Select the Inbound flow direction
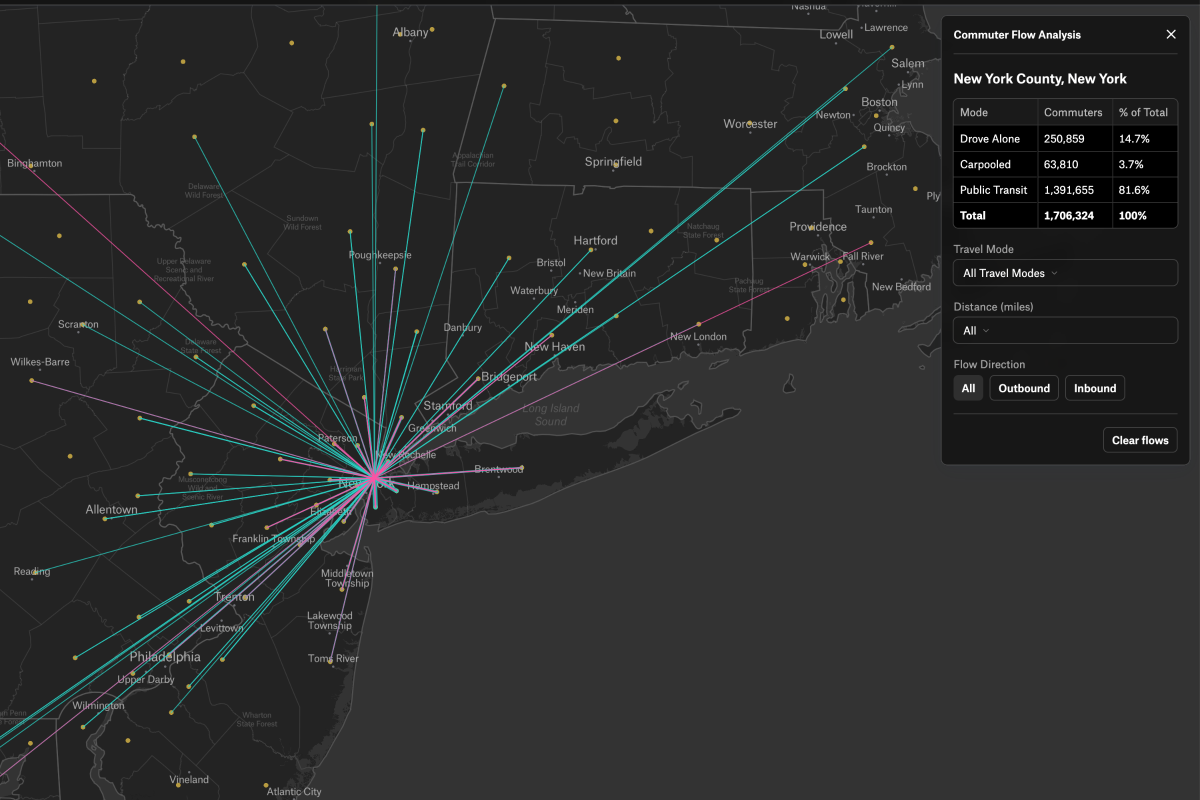The width and height of the screenshot is (1200, 800). point(1094,388)
